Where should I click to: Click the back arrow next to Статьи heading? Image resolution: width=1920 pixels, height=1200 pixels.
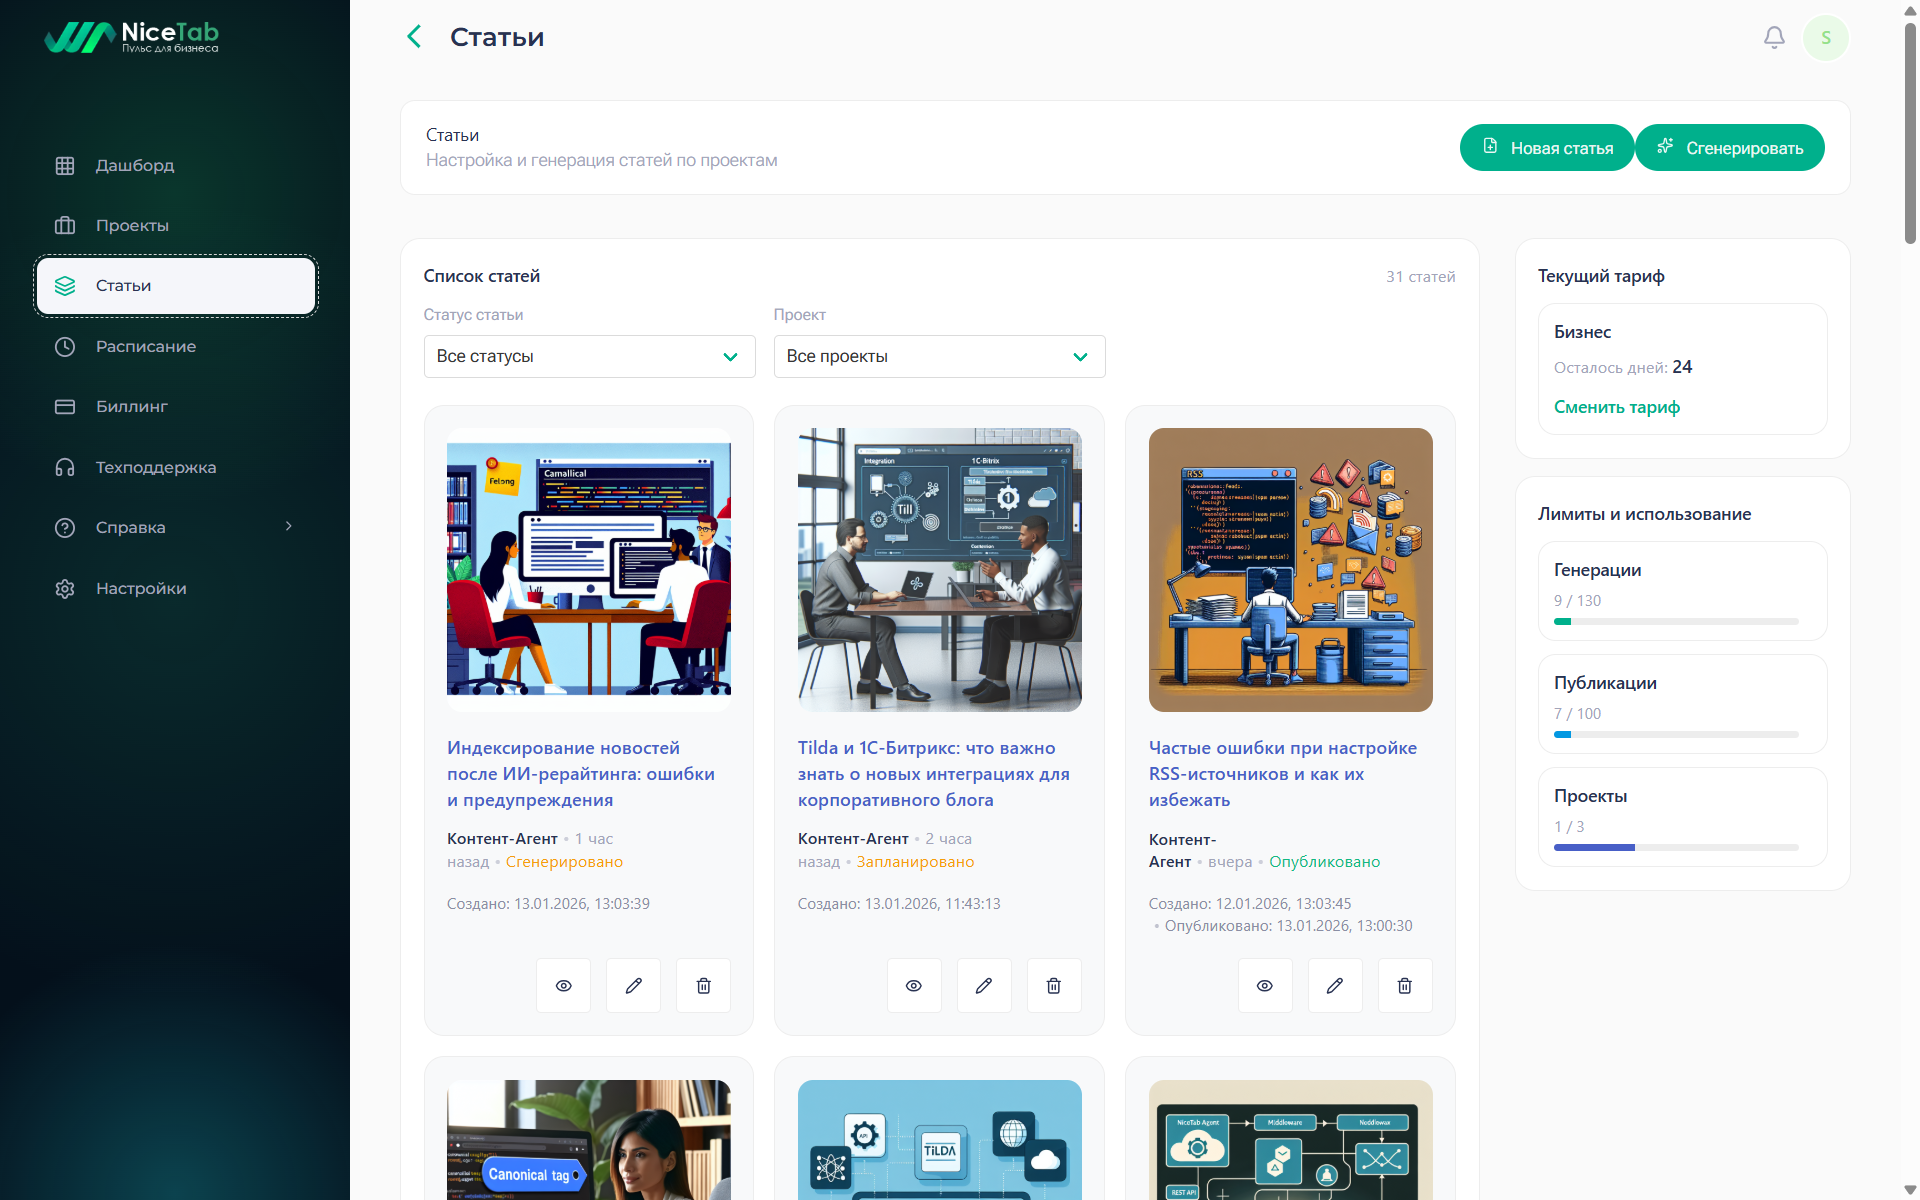(414, 37)
